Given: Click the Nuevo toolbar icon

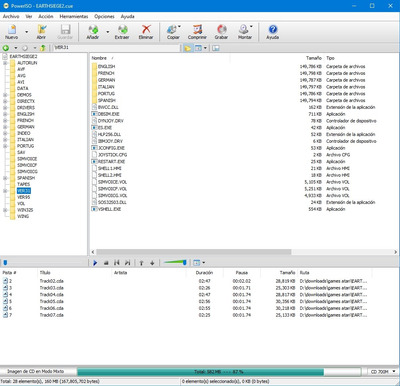Looking at the screenshot, I should (12, 30).
